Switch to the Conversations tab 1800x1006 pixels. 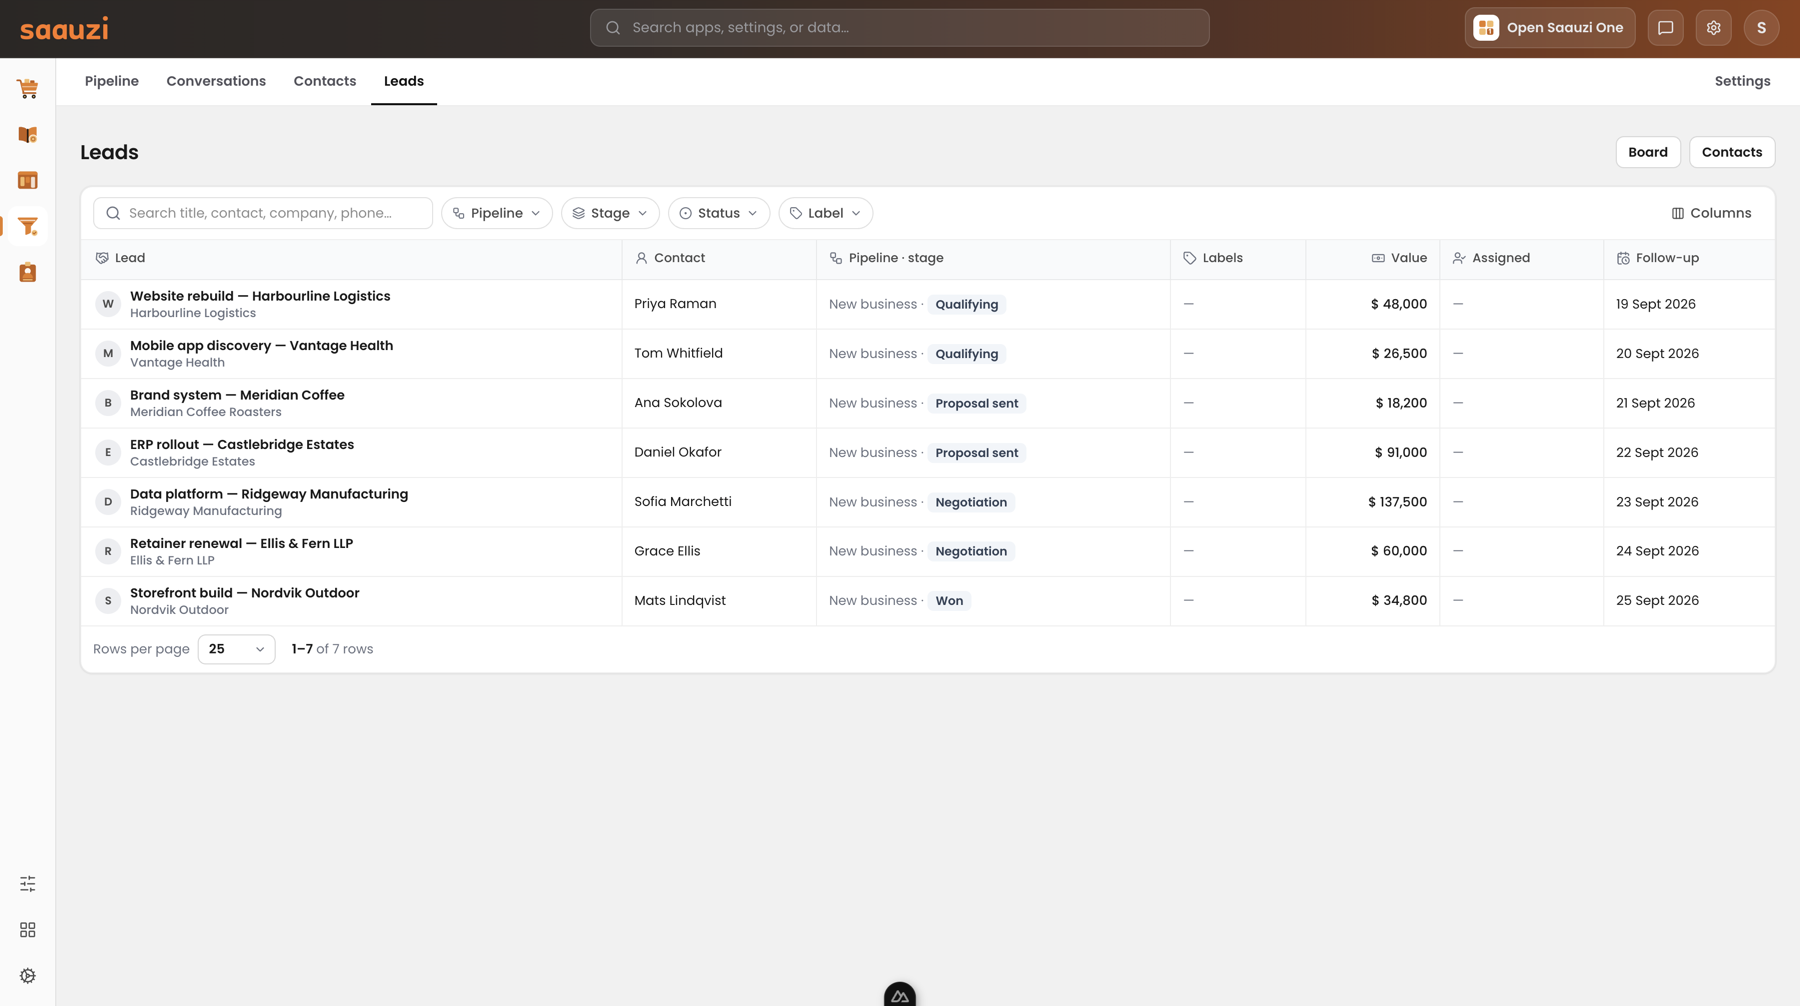pyautogui.click(x=216, y=81)
